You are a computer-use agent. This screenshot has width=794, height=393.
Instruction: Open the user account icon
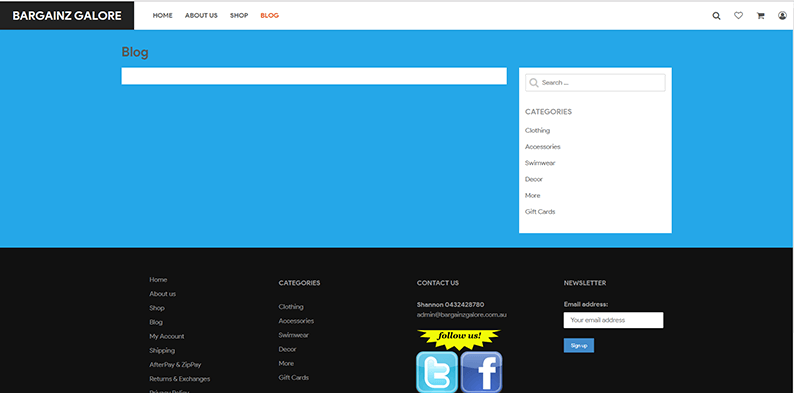pos(782,16)
